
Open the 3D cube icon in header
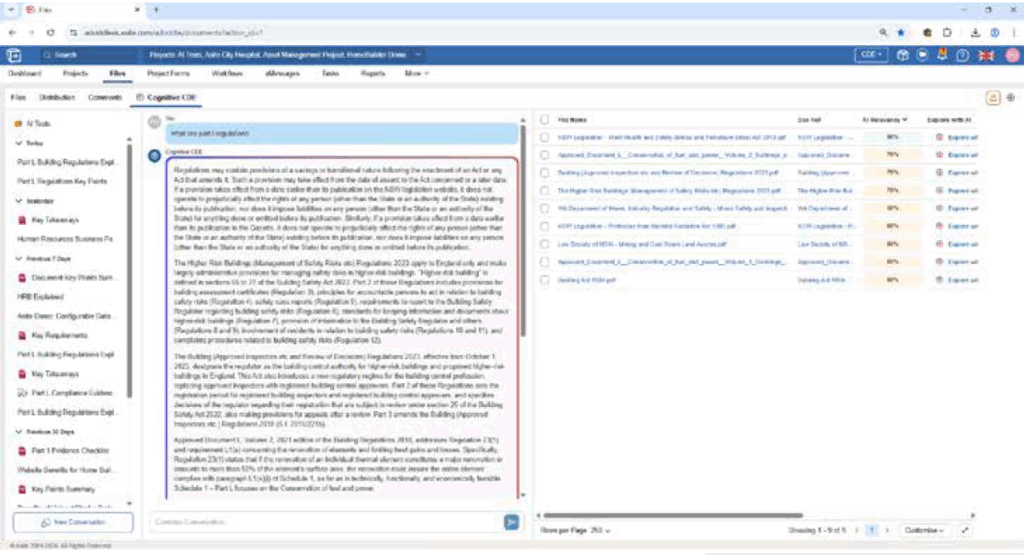901,55
